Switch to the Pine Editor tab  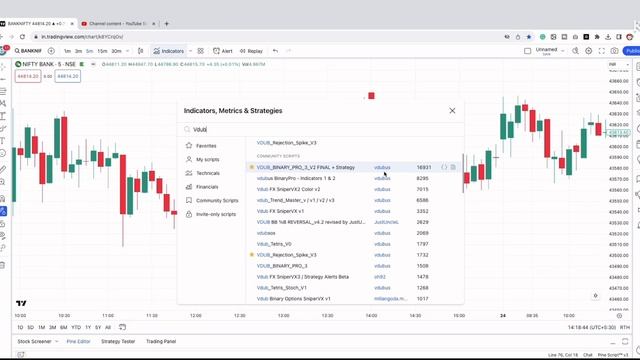(x=78, y=341)
